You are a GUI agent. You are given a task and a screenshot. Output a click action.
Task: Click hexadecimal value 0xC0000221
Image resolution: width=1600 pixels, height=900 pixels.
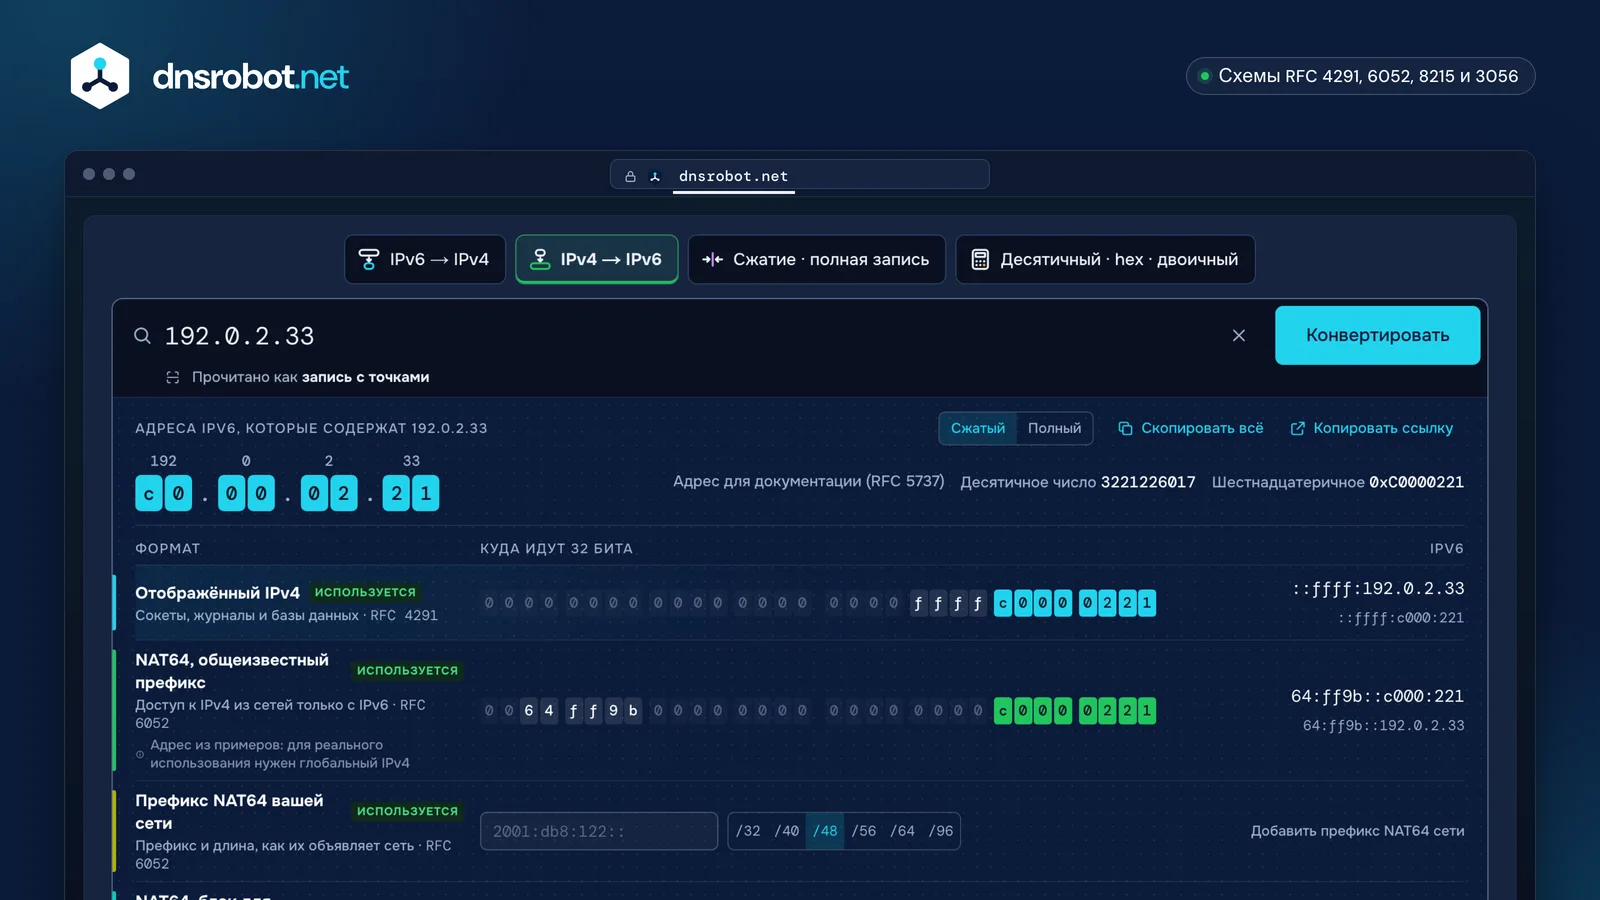[1416, 482]
